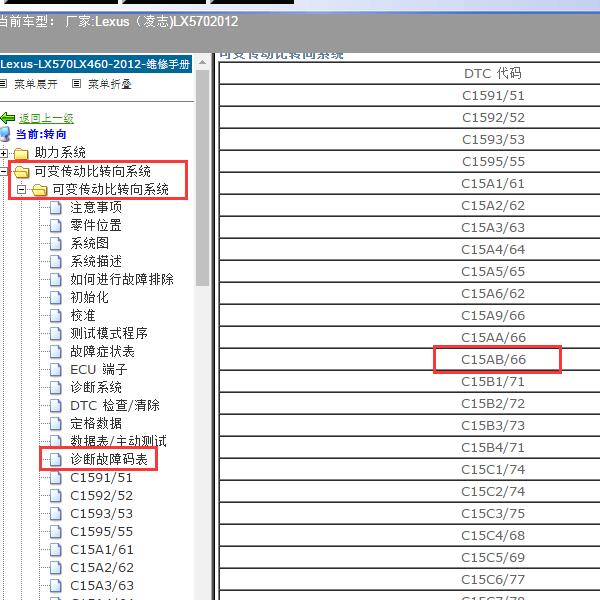
Task: Open the C1591/51 tree document icon
Action: click(x=56, y=478)
